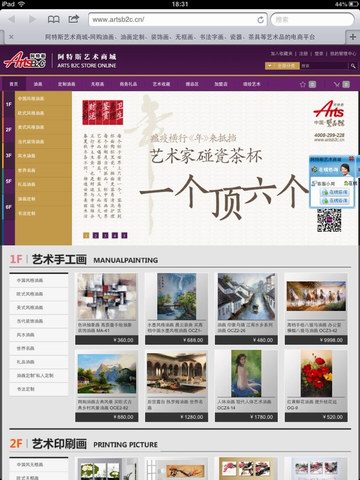
Task: Select banner slide indicator 3
Action: [x=105, y=235]
